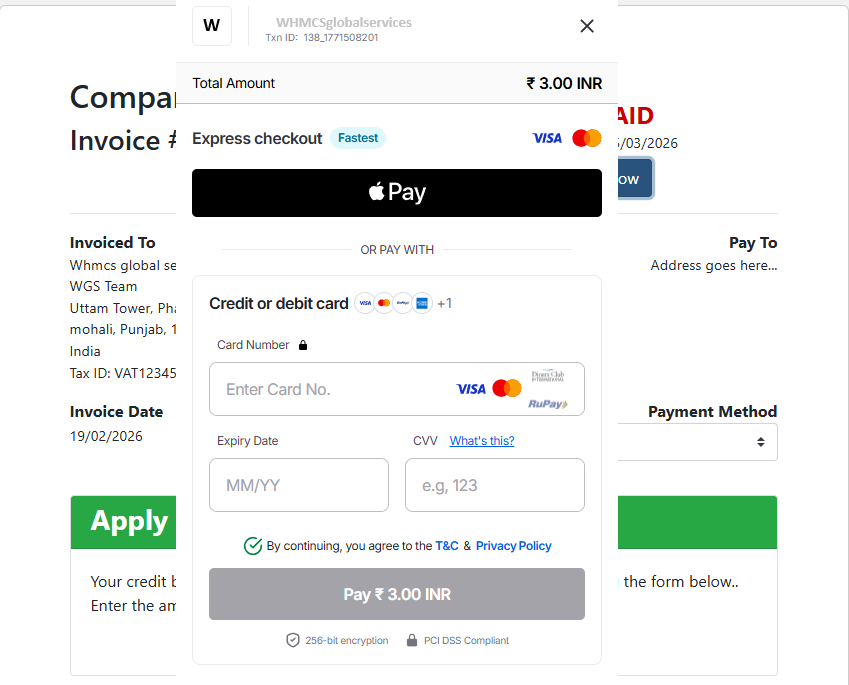
Task: Click the padlock icon beside PCI DSS Compliant
Action: [411, 640]
